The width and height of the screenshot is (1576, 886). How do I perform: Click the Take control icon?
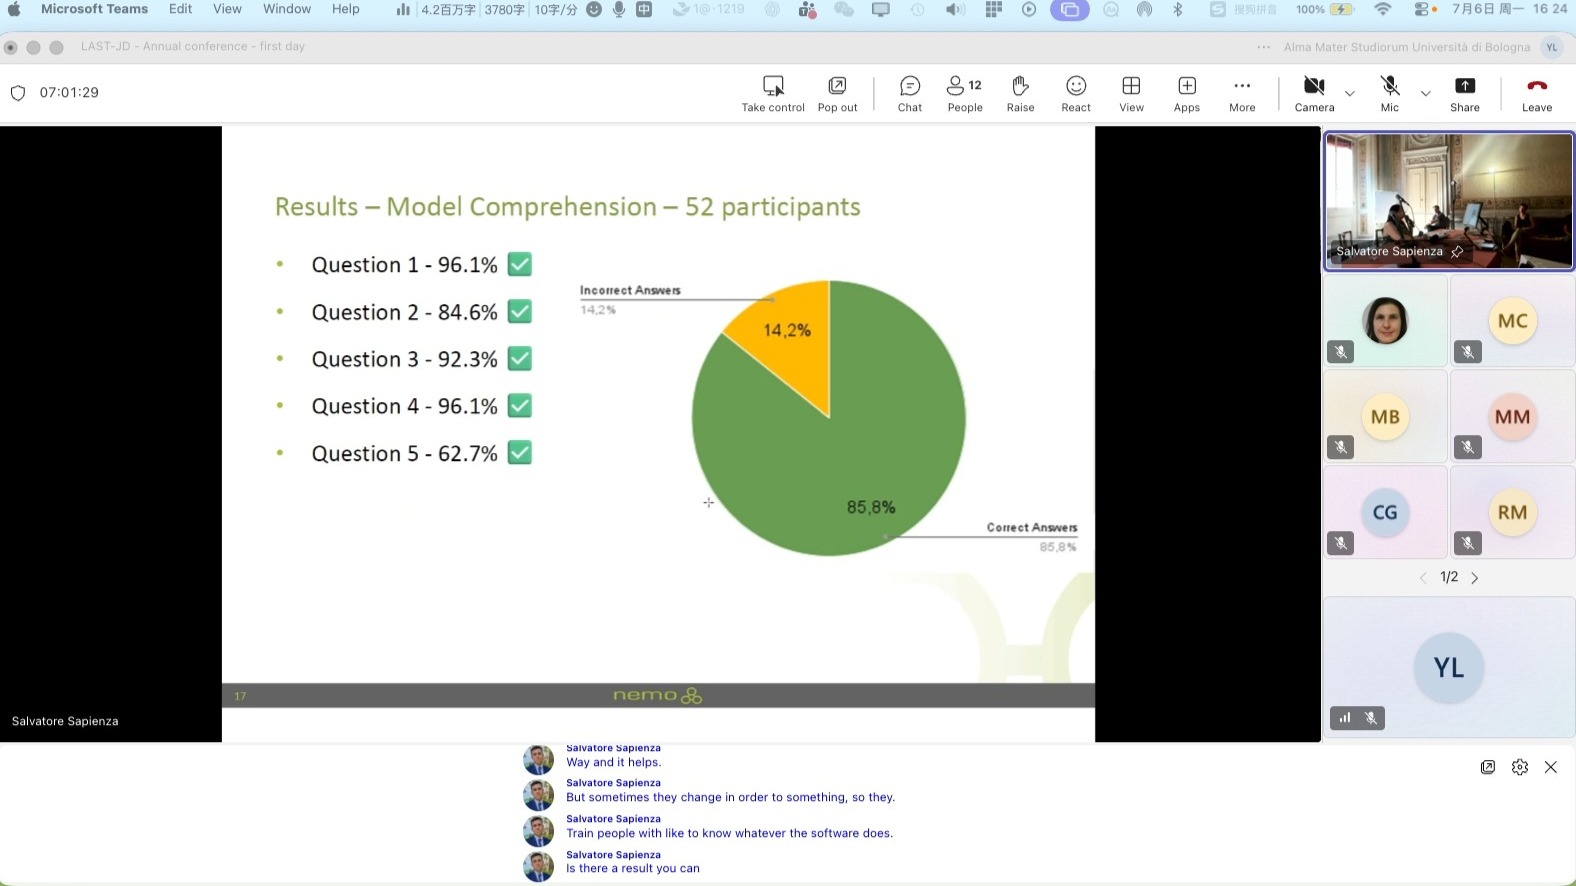pyautogui.click(x=773, y=94)
